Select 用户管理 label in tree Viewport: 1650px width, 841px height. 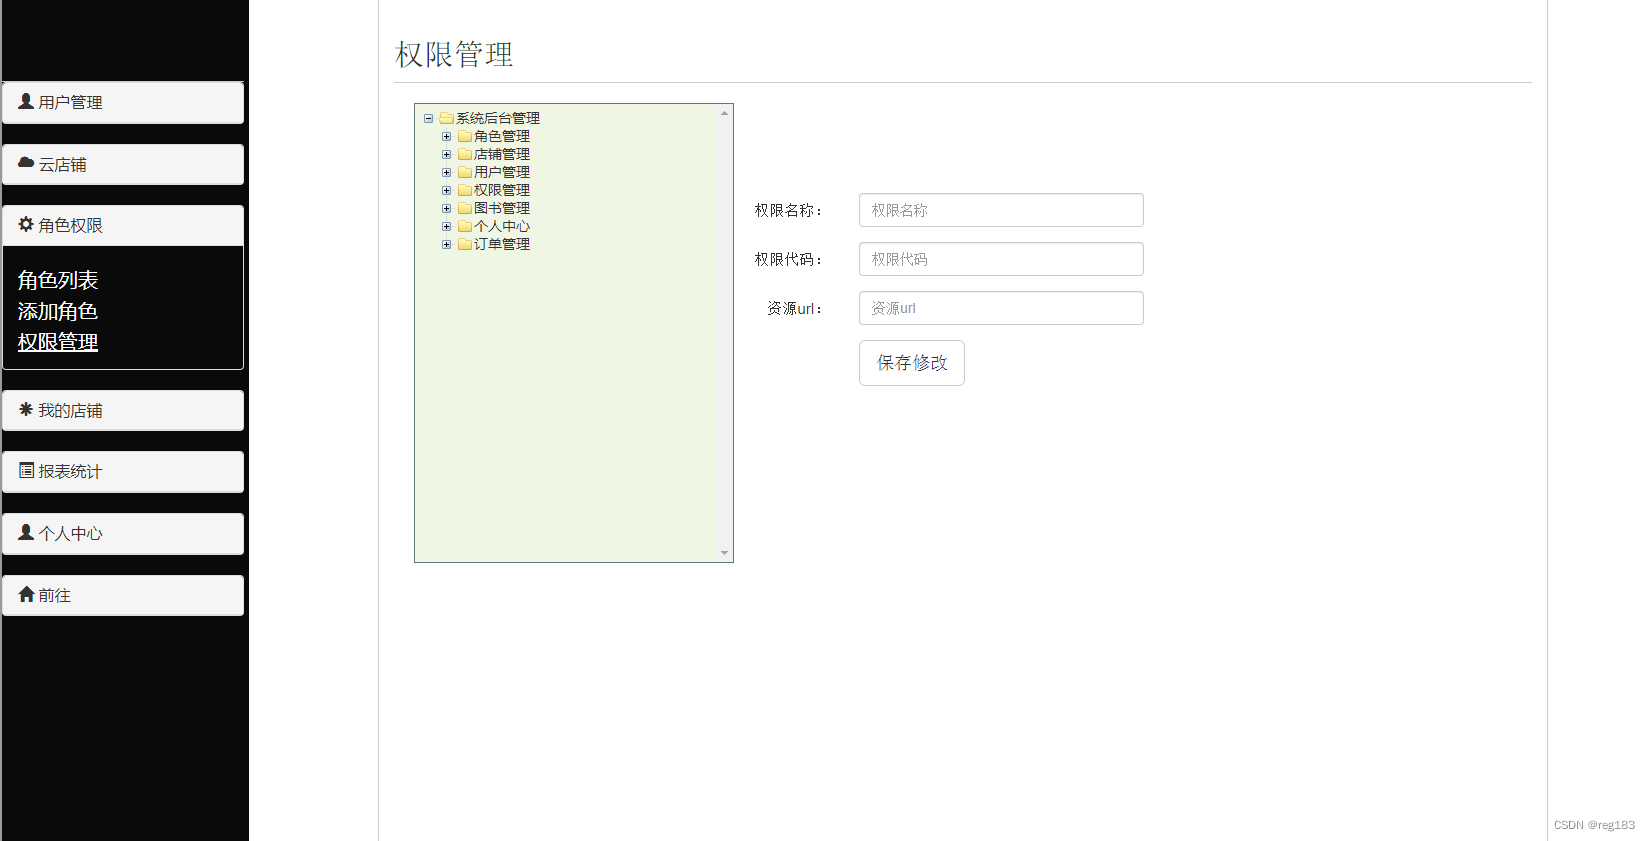click(x=502, y=172)
